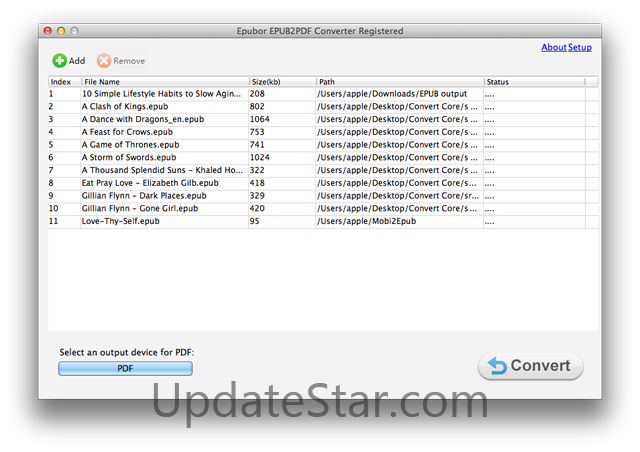Minimize window using the yellow button
This screenshot has height=452, width=640.
tap(61, 31)
